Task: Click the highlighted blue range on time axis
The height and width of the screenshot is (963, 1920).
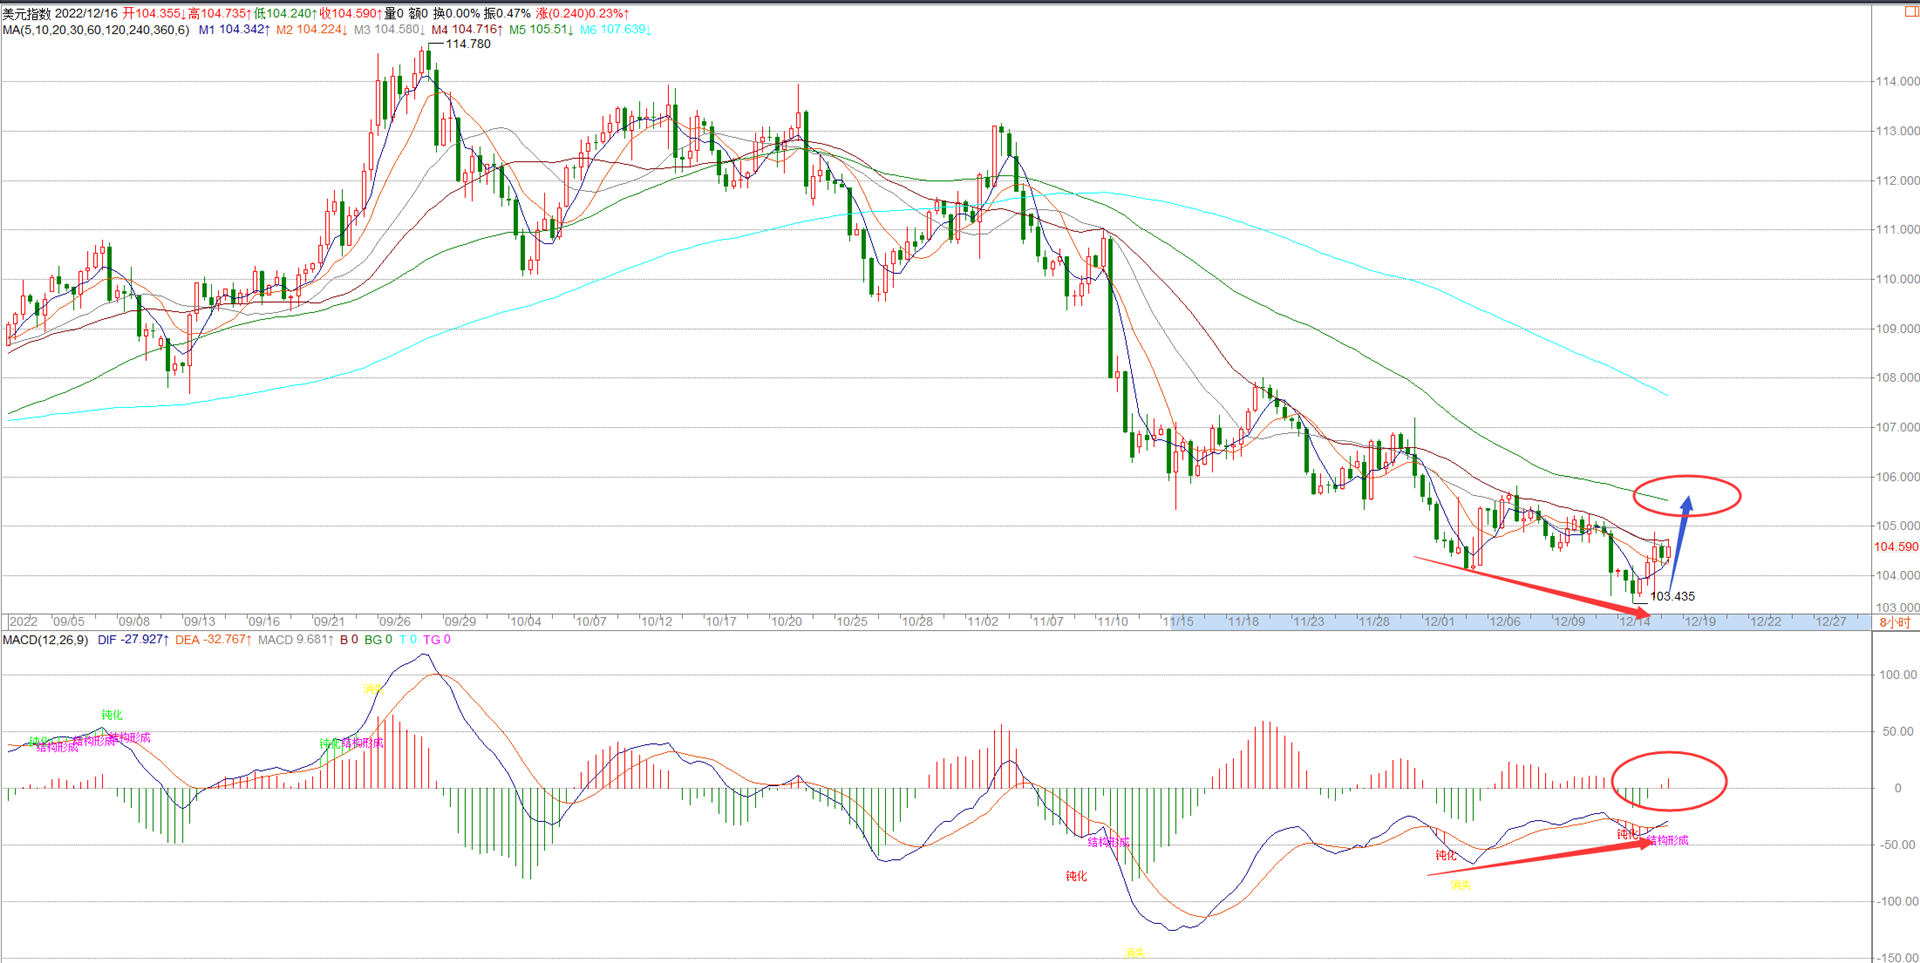Action: pos(1500,622)
